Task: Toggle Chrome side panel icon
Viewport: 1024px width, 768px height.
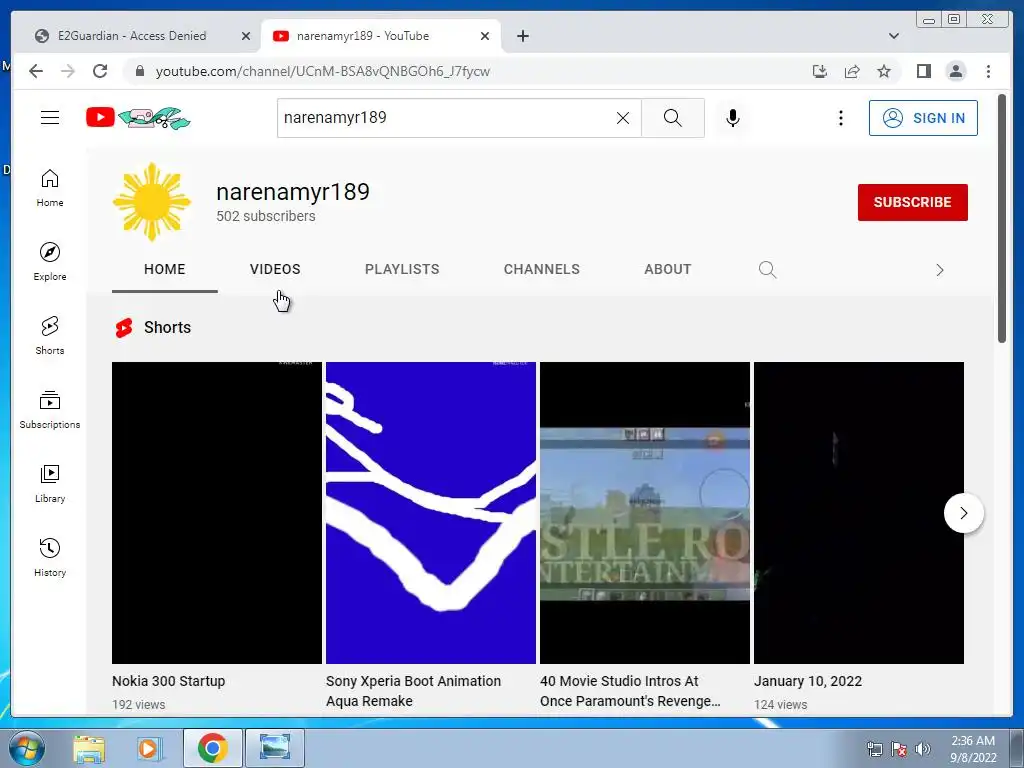Action: tap(923, 71)
